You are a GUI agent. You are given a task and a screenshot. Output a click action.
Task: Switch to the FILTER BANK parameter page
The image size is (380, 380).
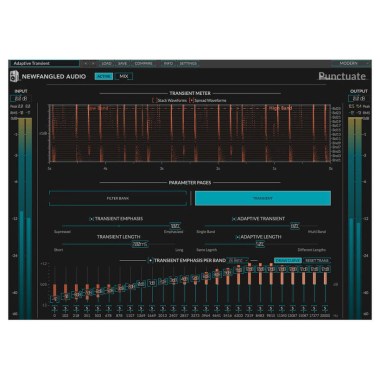coord(118,198)
